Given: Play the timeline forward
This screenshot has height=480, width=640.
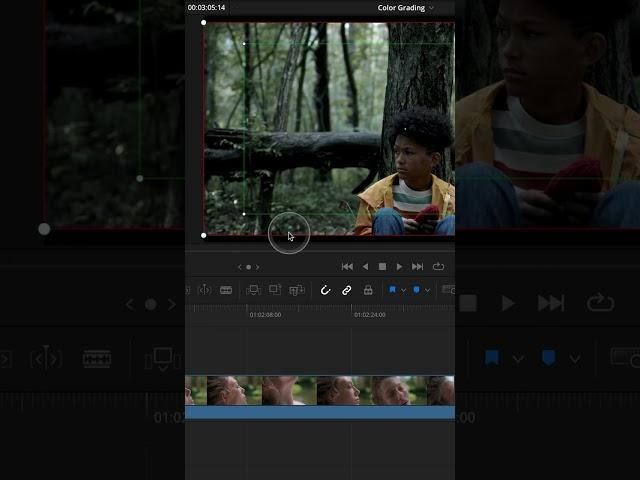Looking at the screenshot, I should tap(399, 267).
